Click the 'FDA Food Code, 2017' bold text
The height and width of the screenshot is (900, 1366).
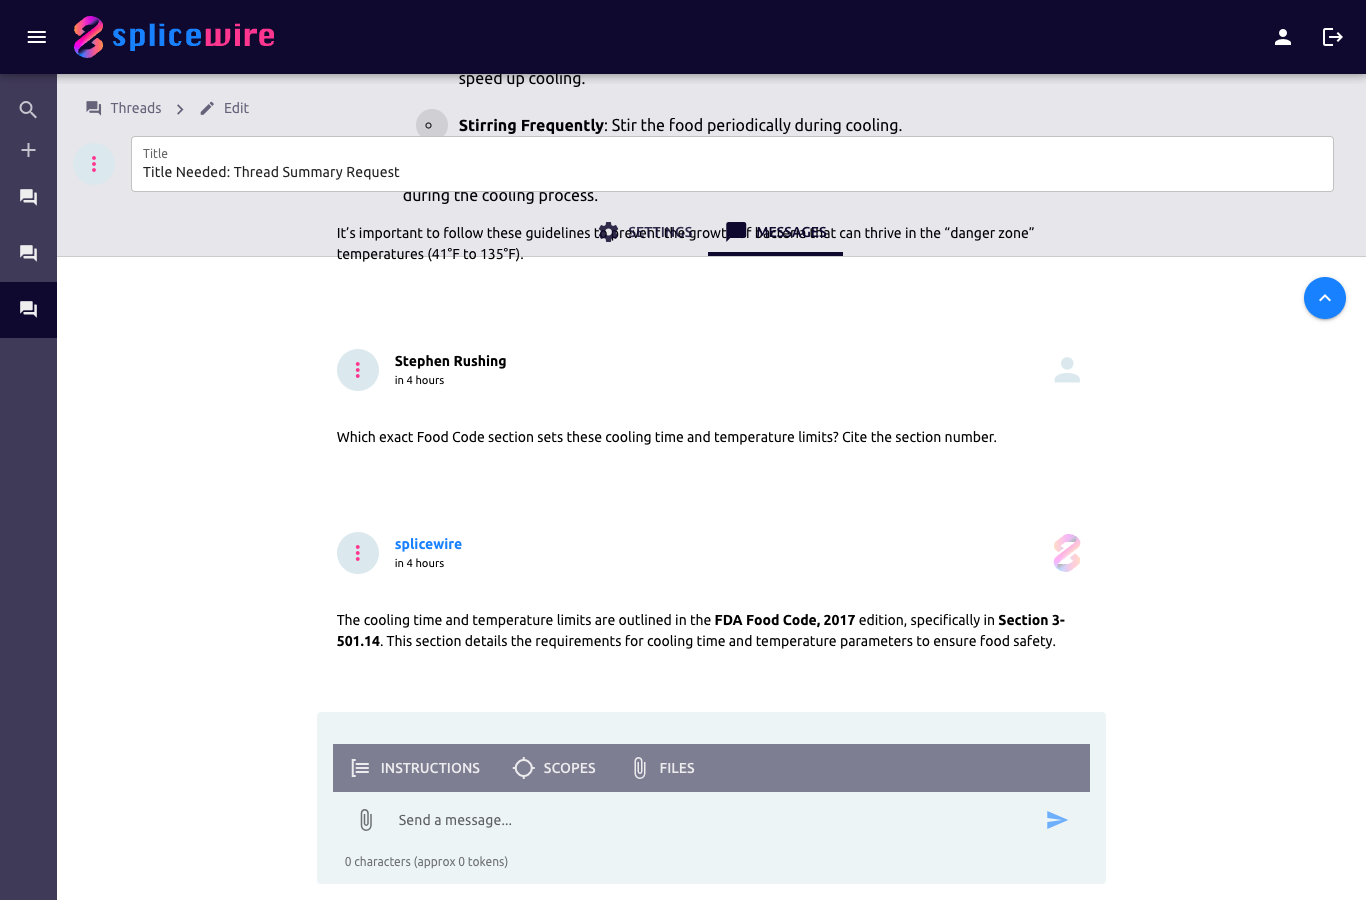[x=785, y=620]
